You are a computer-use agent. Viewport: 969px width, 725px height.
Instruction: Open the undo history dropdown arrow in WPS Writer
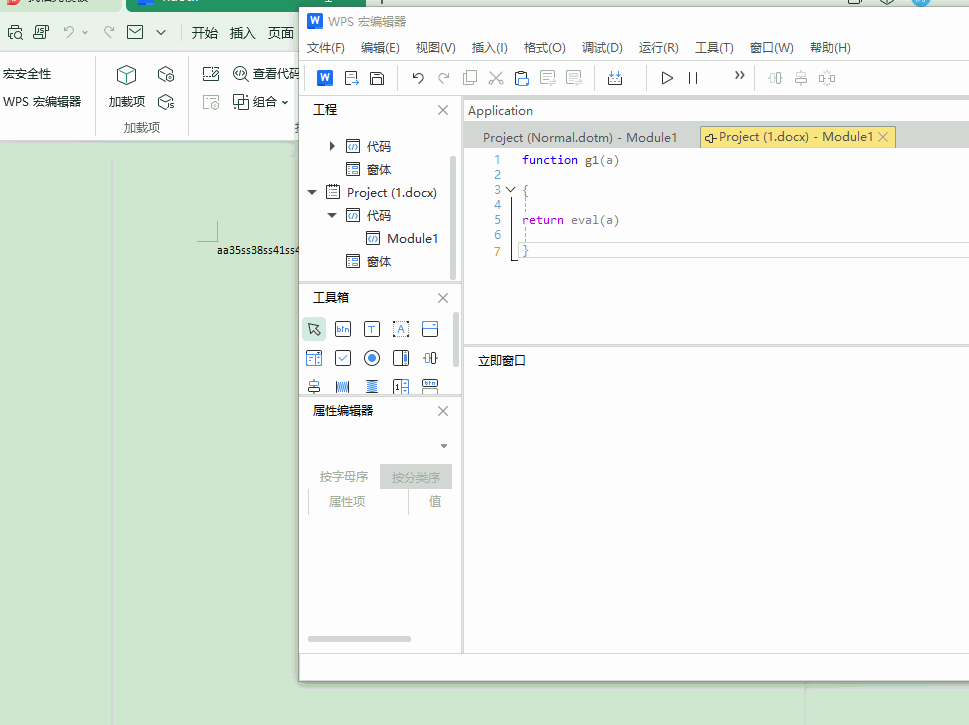pyautogui.click(x=85, y=32)
